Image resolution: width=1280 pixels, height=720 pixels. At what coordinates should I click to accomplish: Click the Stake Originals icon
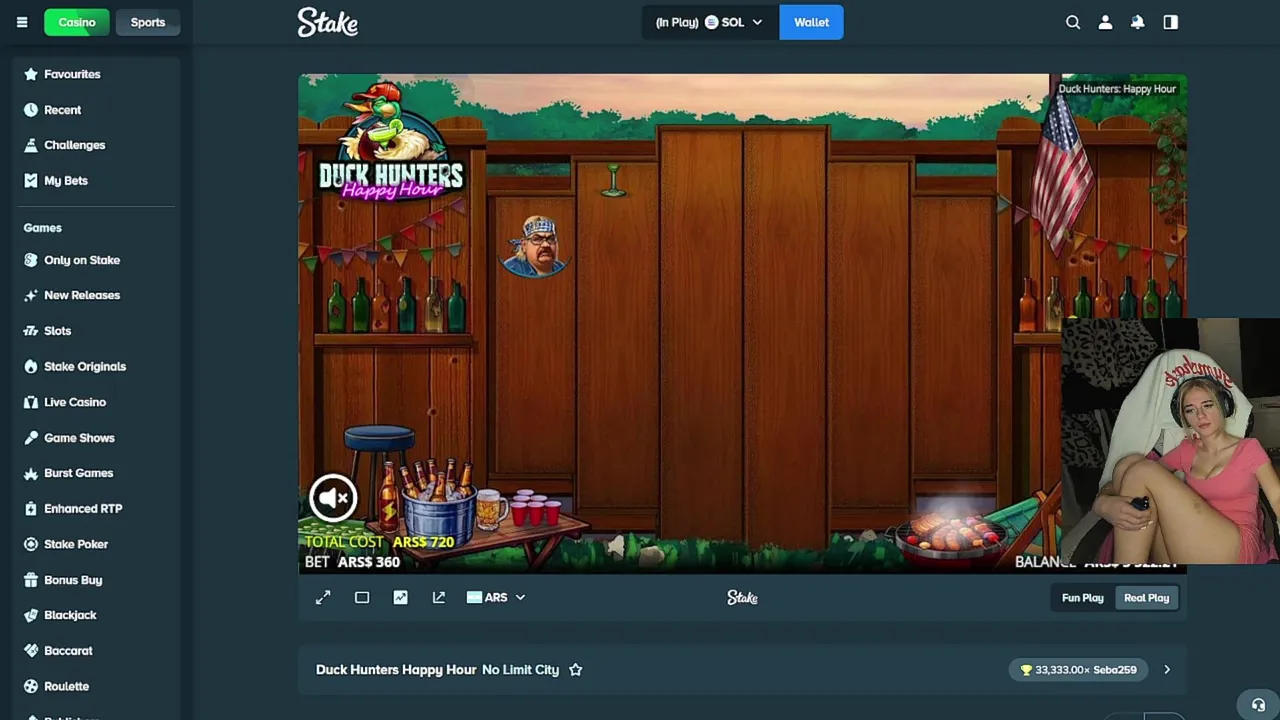pos(31,366)
